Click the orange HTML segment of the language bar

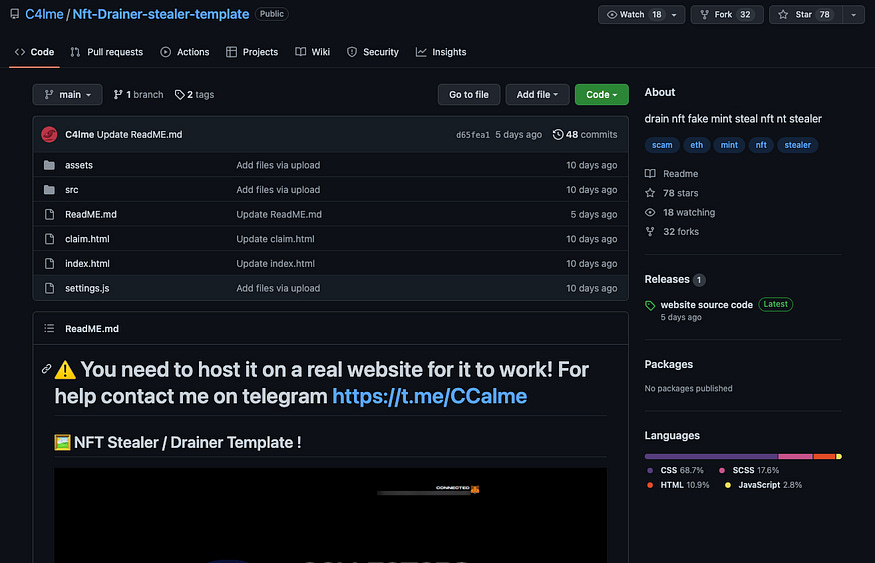(824, 456)
